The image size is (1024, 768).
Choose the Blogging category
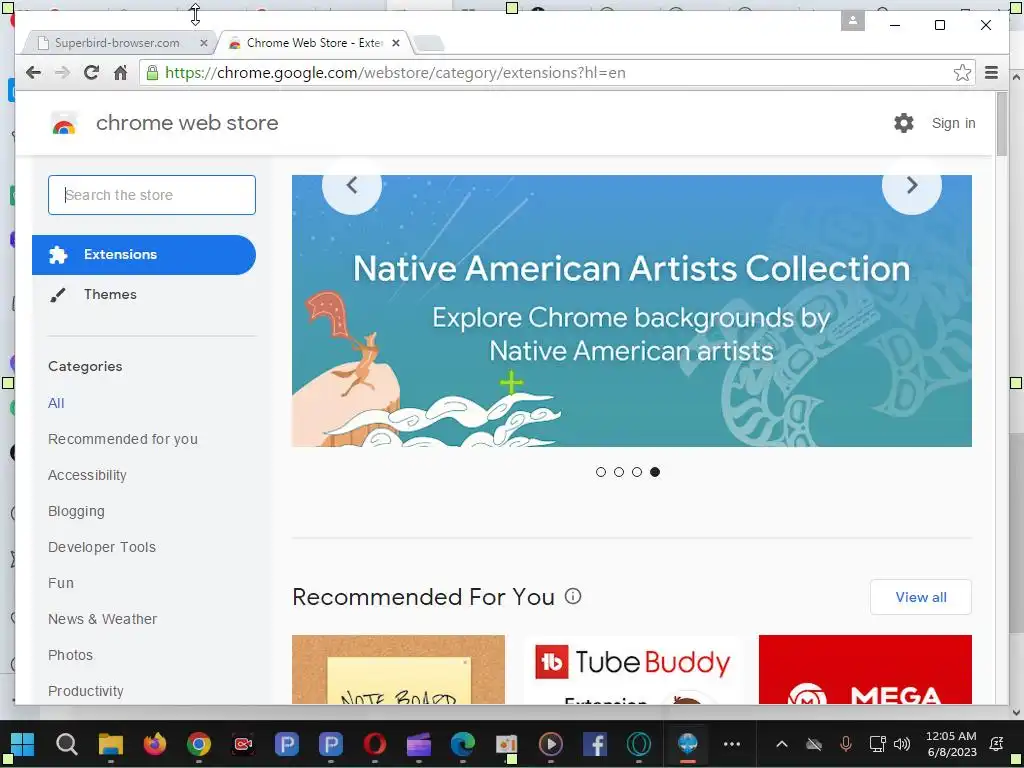pyautogui.click(x=76, y=511)
